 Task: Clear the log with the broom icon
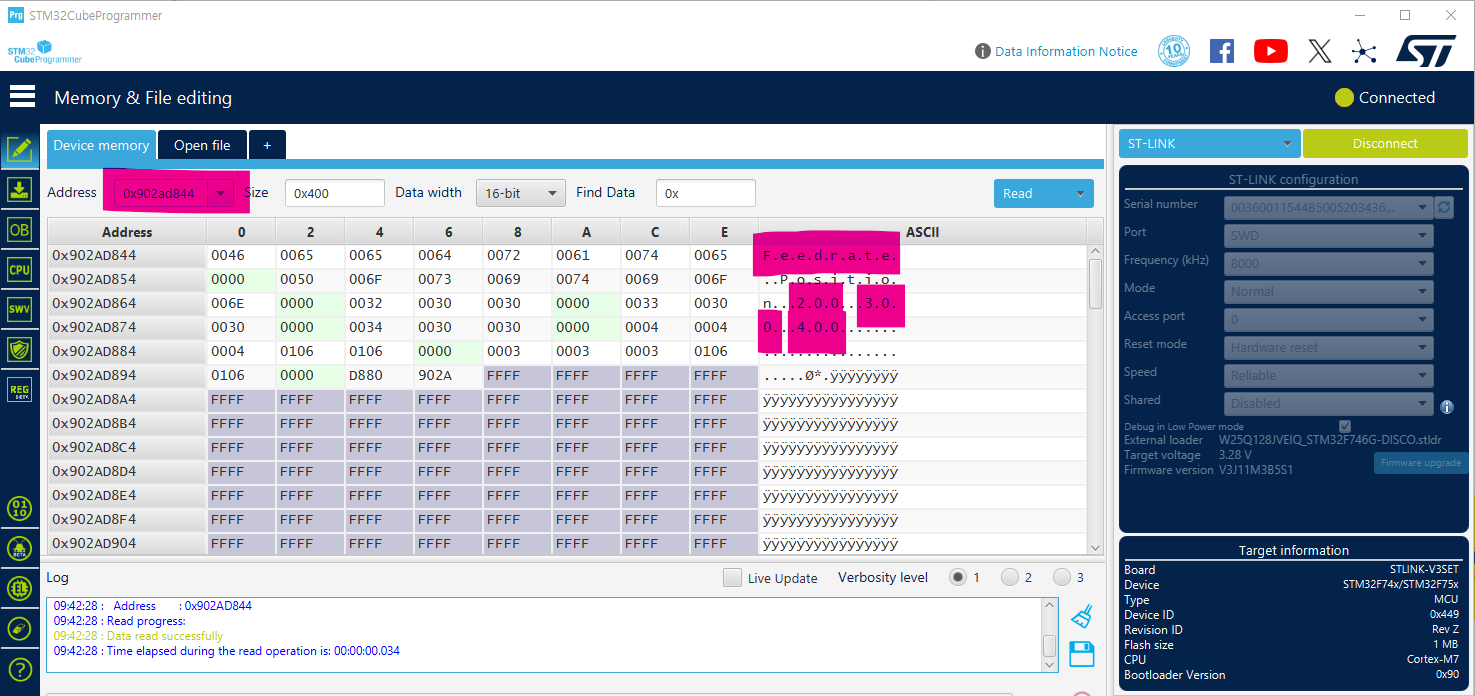pyautogui.click(x=1081, y=617)
